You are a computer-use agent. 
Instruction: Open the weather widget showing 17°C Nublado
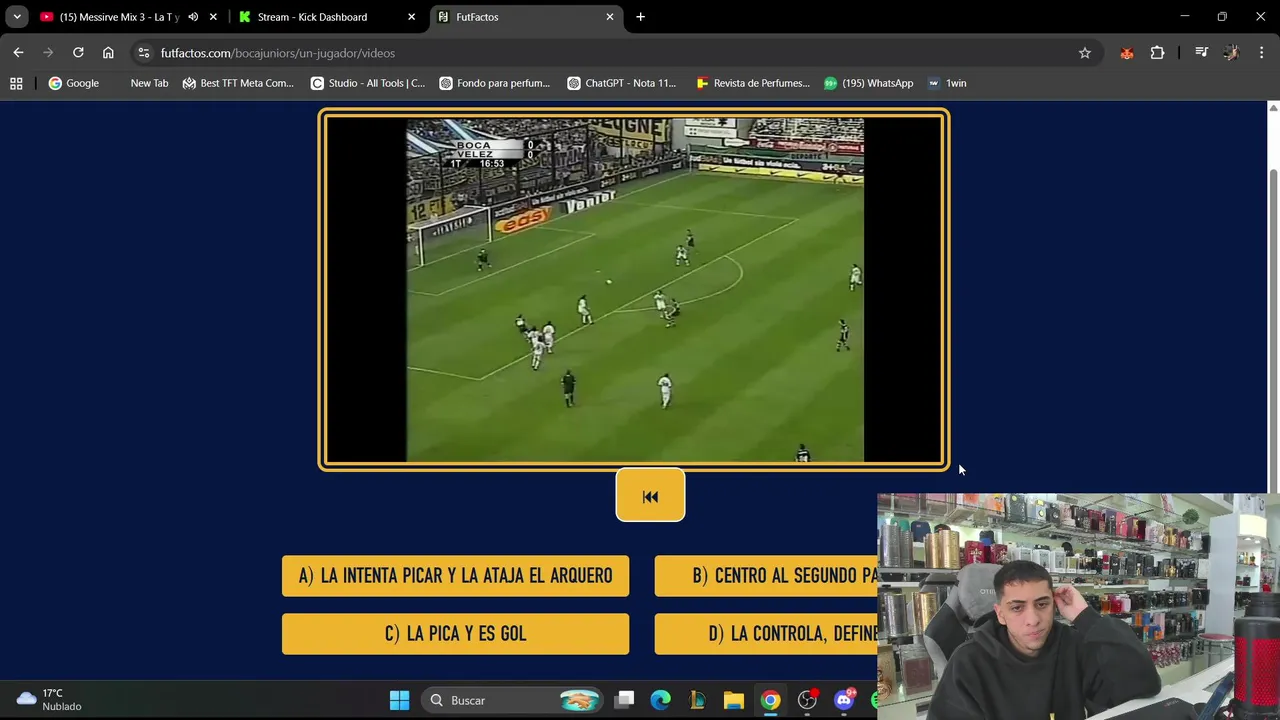(50, 700)
